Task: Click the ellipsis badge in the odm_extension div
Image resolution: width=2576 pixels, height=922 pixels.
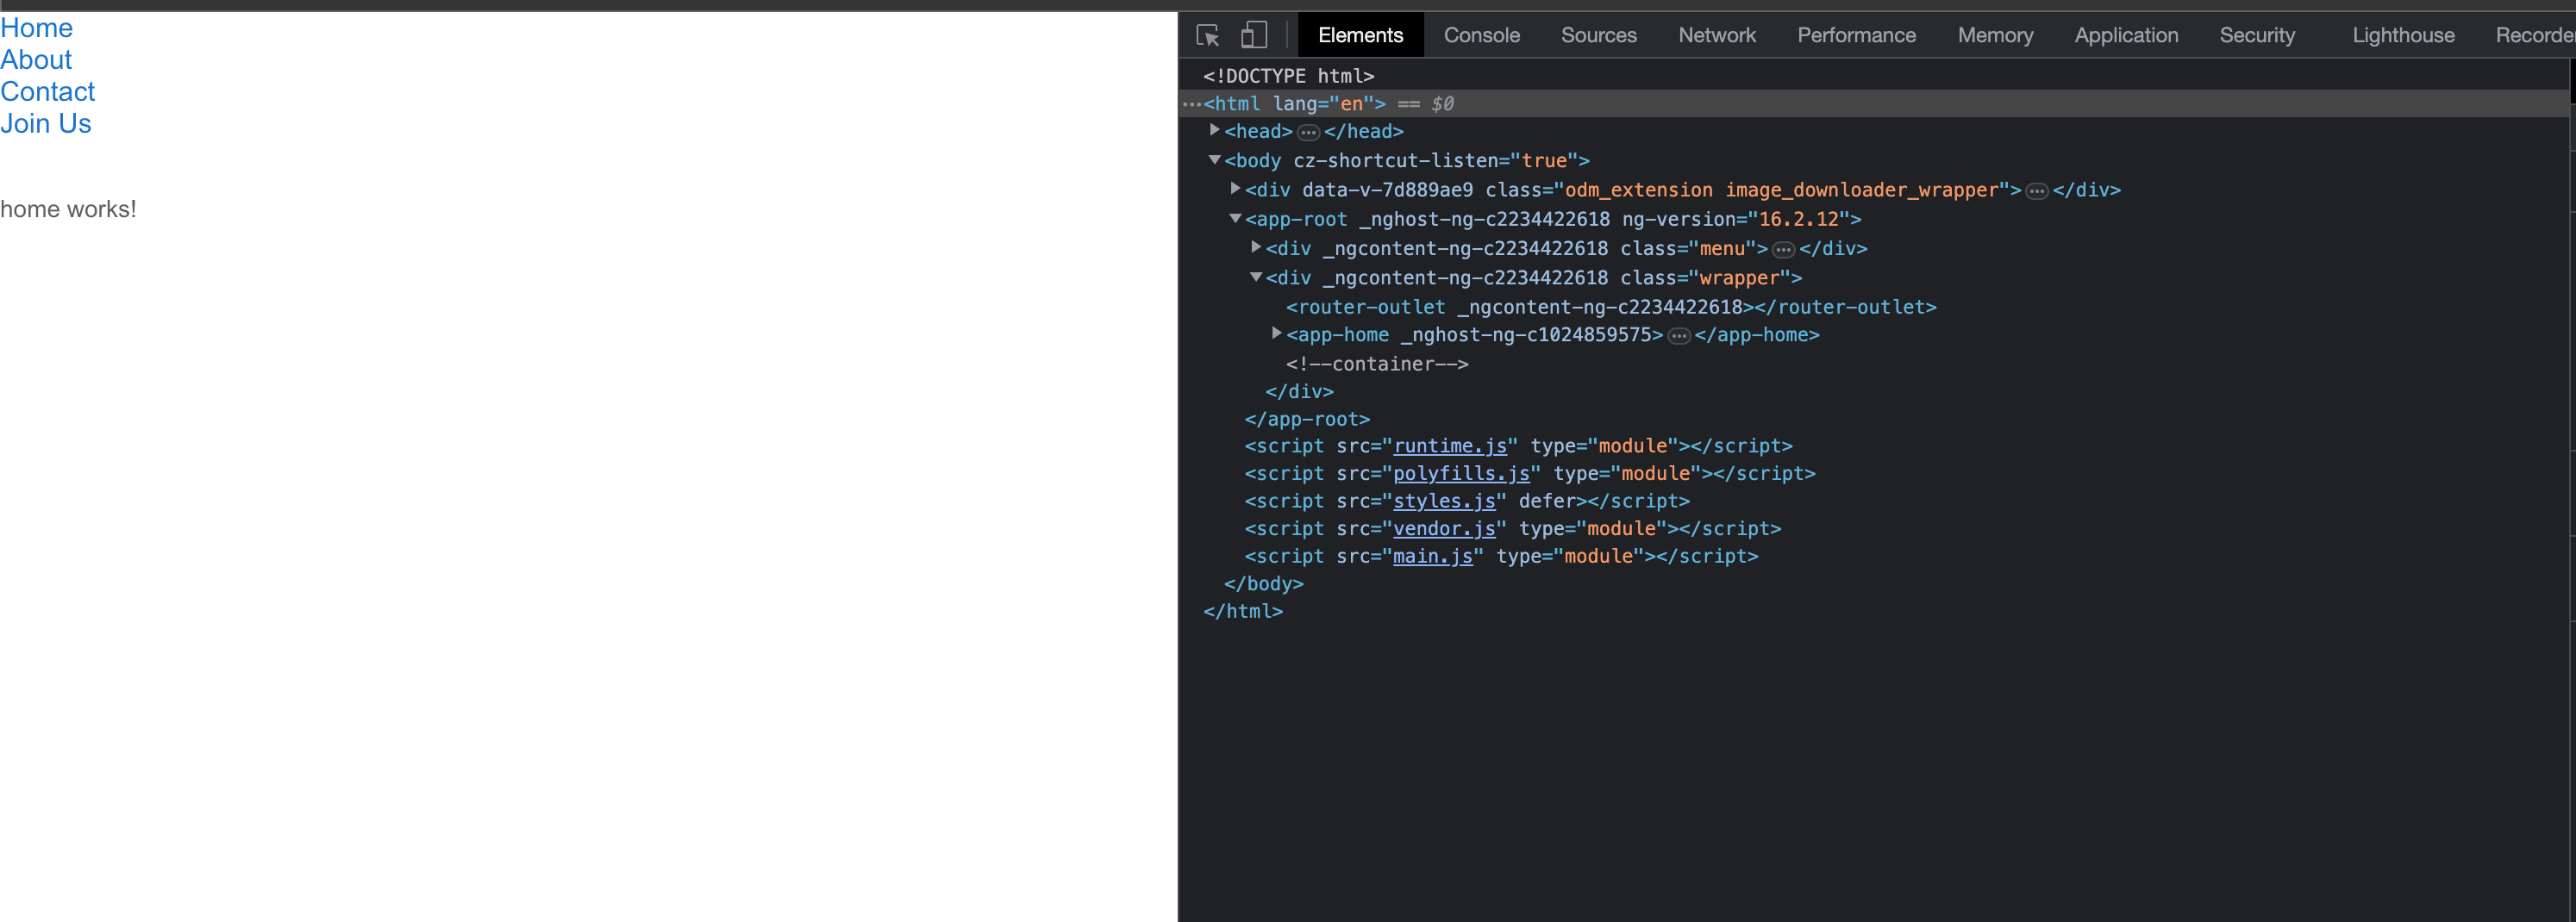Action: (x=2037, y=191)
